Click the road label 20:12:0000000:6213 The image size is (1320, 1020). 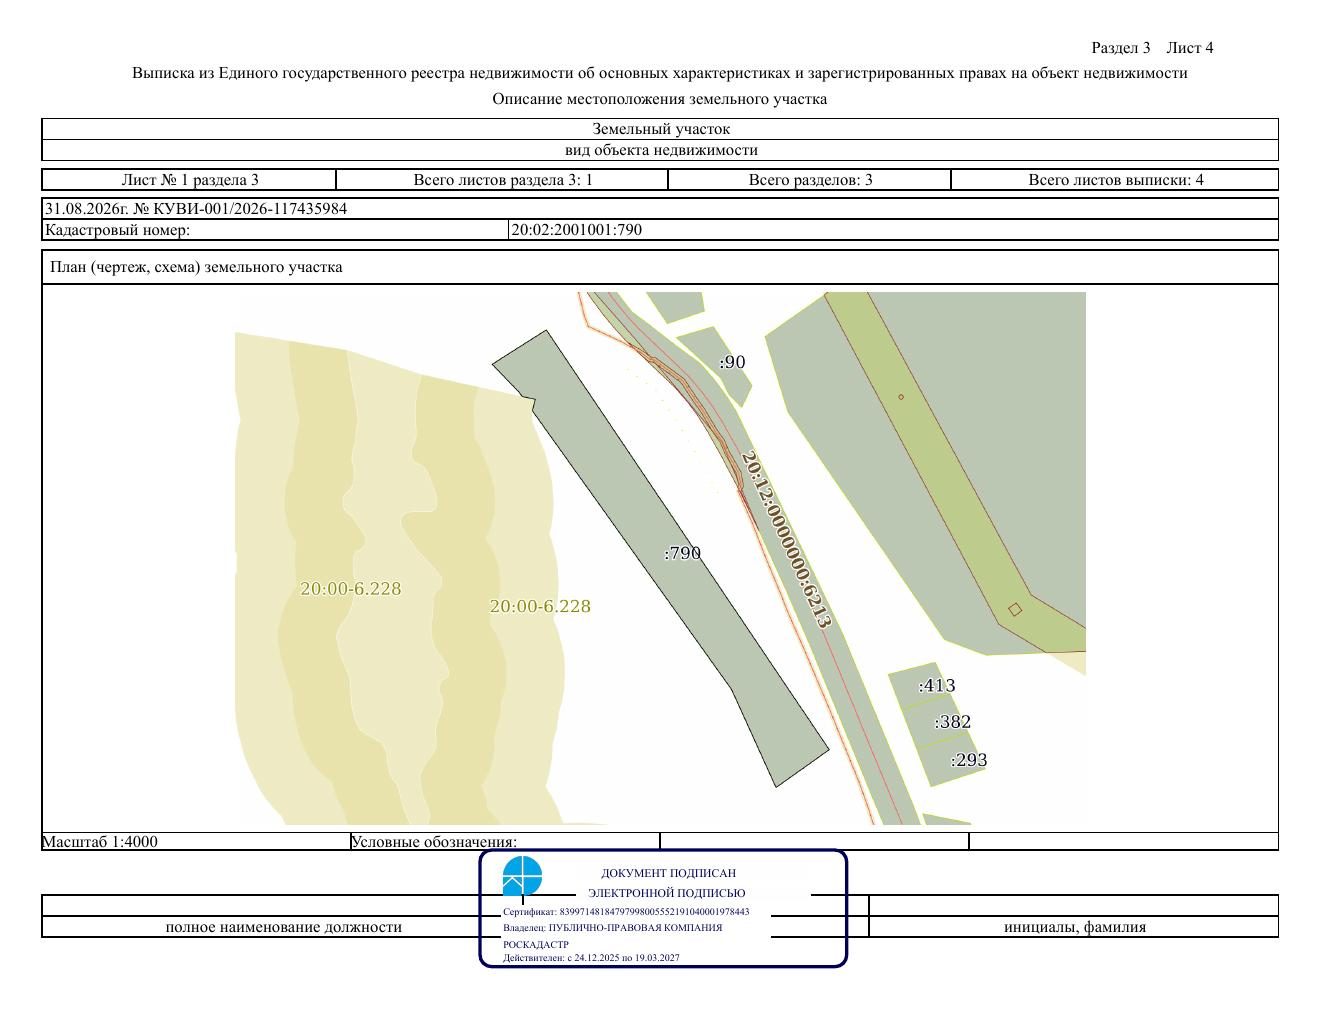pyautogui.click(x=786, y=539)
